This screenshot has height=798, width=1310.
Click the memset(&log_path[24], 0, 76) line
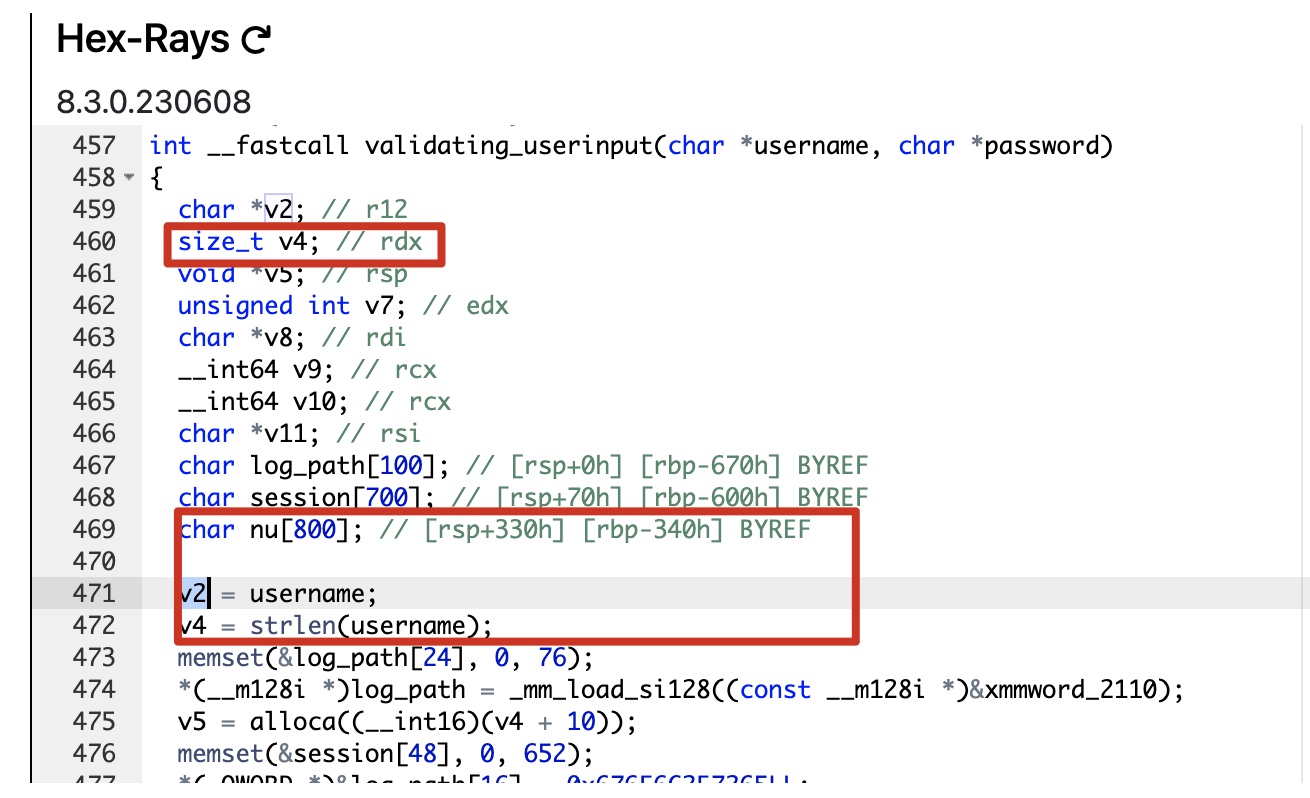pyautogui.click(x=386, y=658)
